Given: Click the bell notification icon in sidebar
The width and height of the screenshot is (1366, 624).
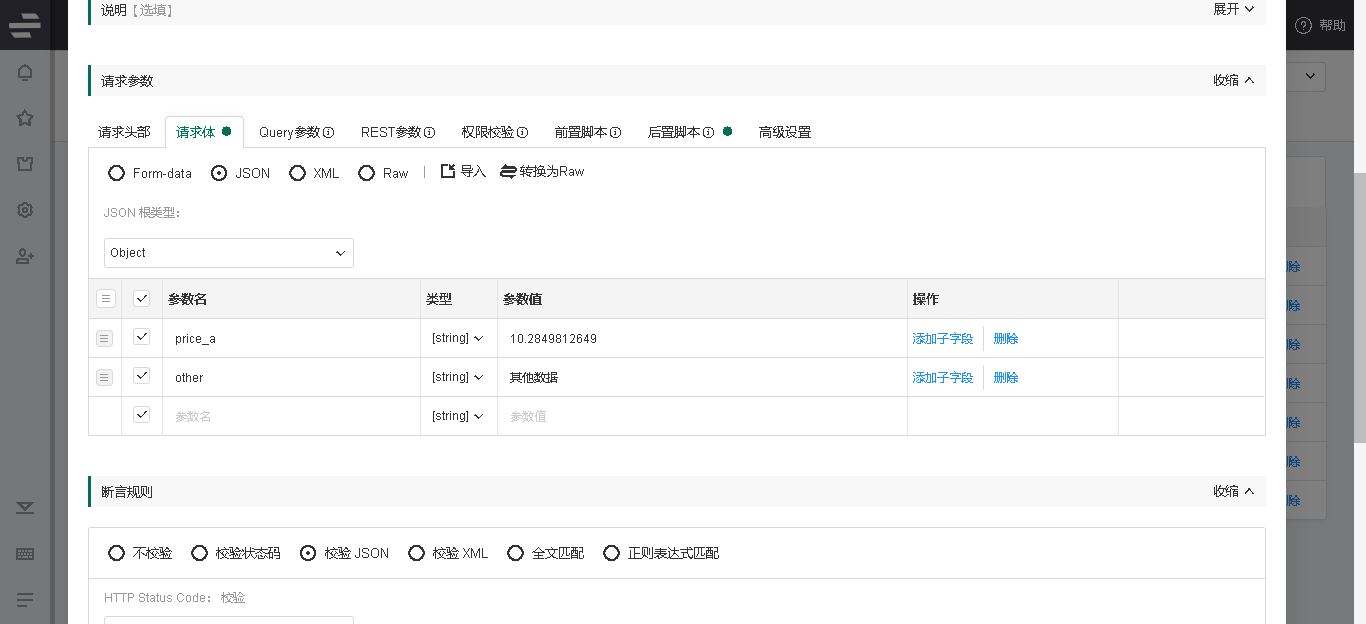Looking at the screenshot, I should [x=25, y=73].
